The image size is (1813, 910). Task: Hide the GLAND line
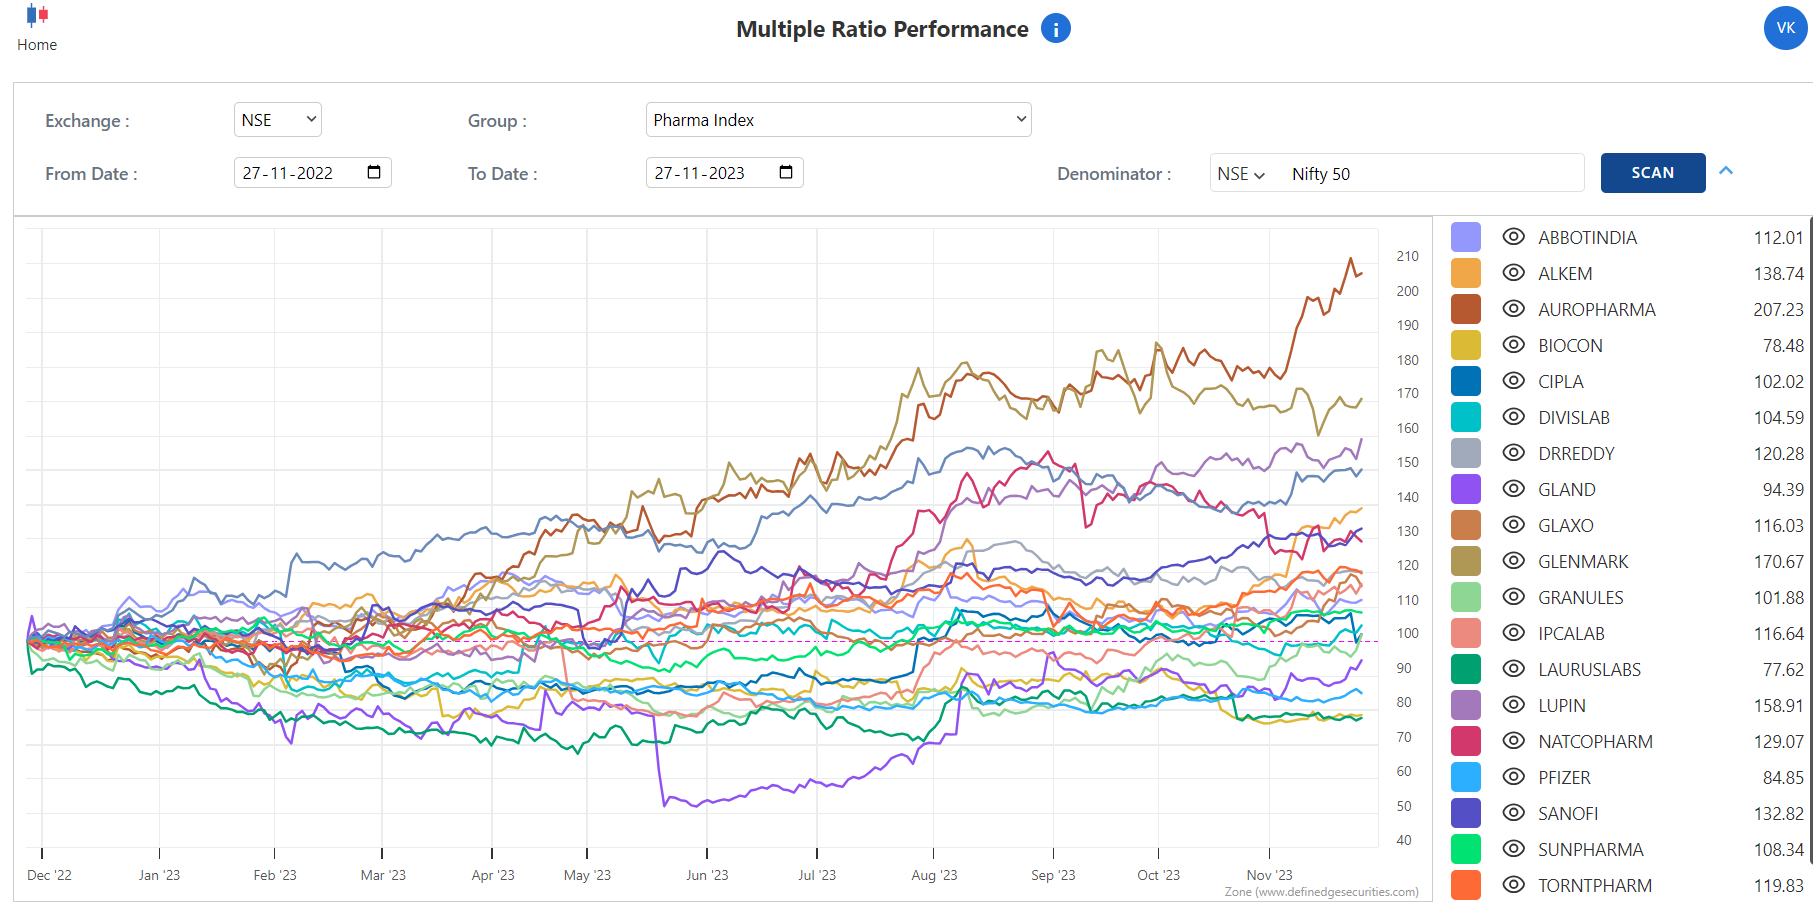pyautogui.click(x=1514, y=489)
